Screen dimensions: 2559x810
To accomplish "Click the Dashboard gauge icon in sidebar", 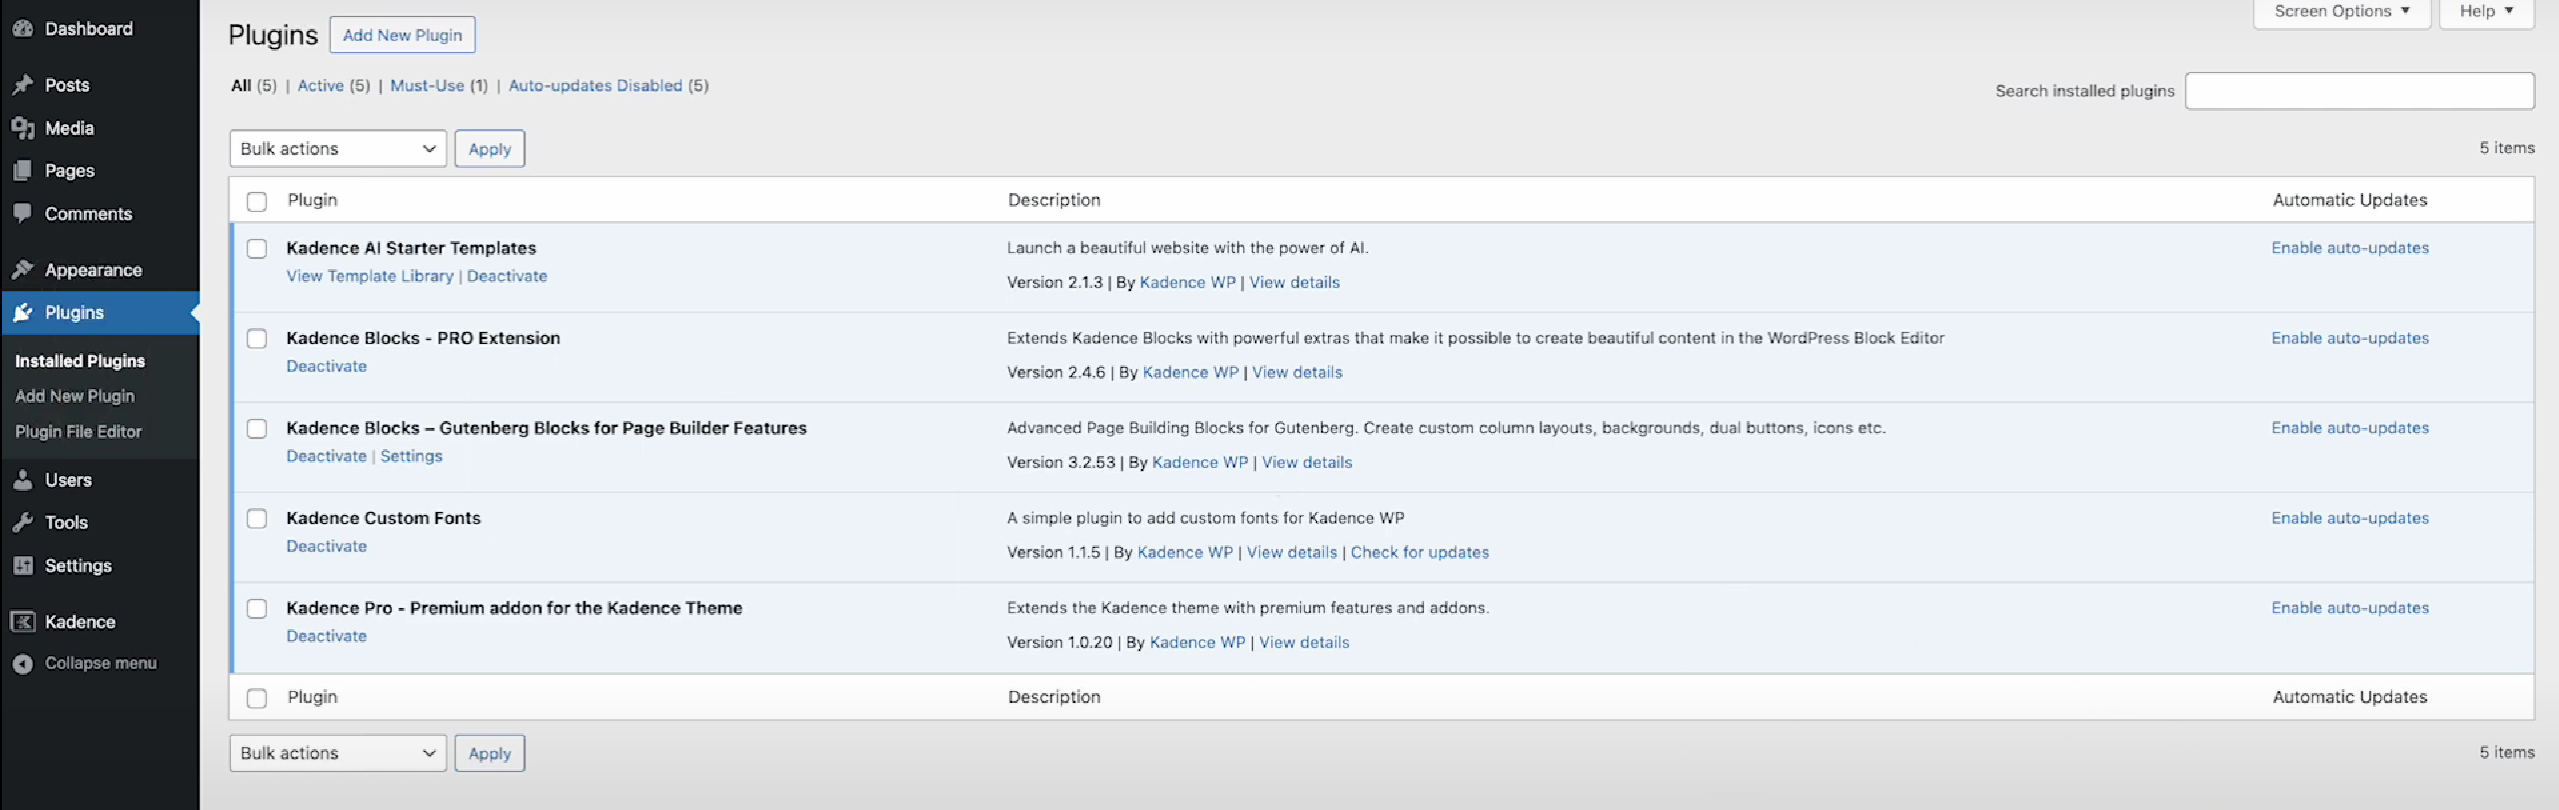I will click(x=23, y=29).
